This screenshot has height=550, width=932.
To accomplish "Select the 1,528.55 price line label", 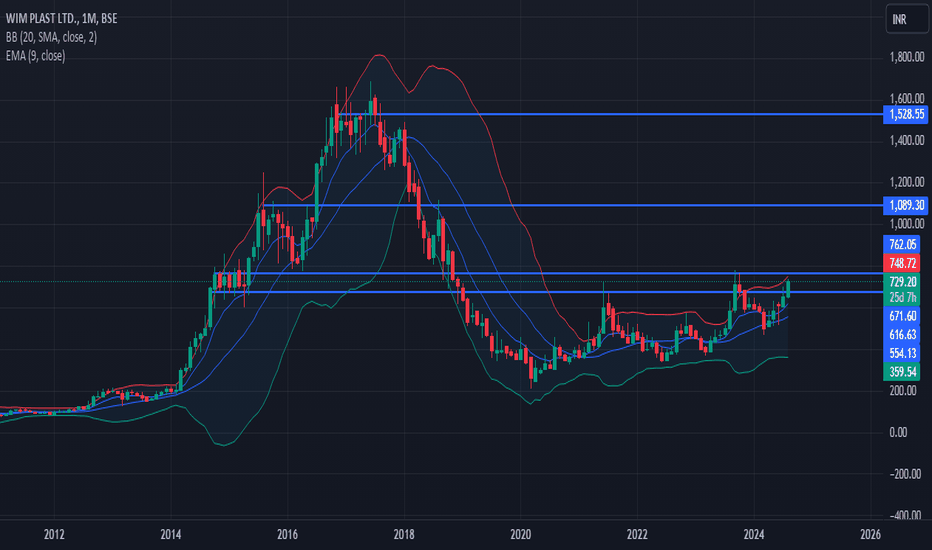I will [x=906, y=114].
